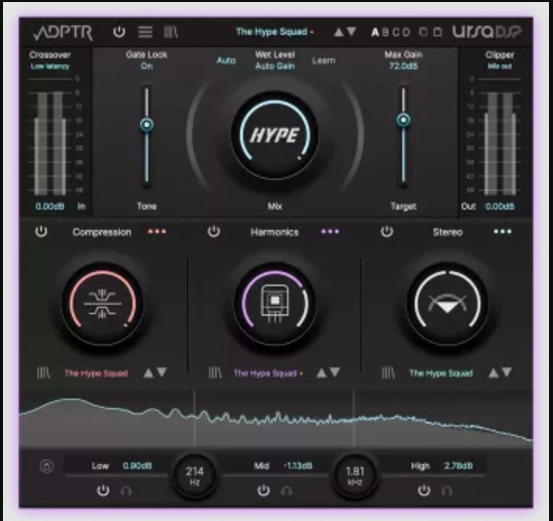This screenshot has width=553, height=521.
Task: Click the second paste-state square icon
Action: pos(438,32)
